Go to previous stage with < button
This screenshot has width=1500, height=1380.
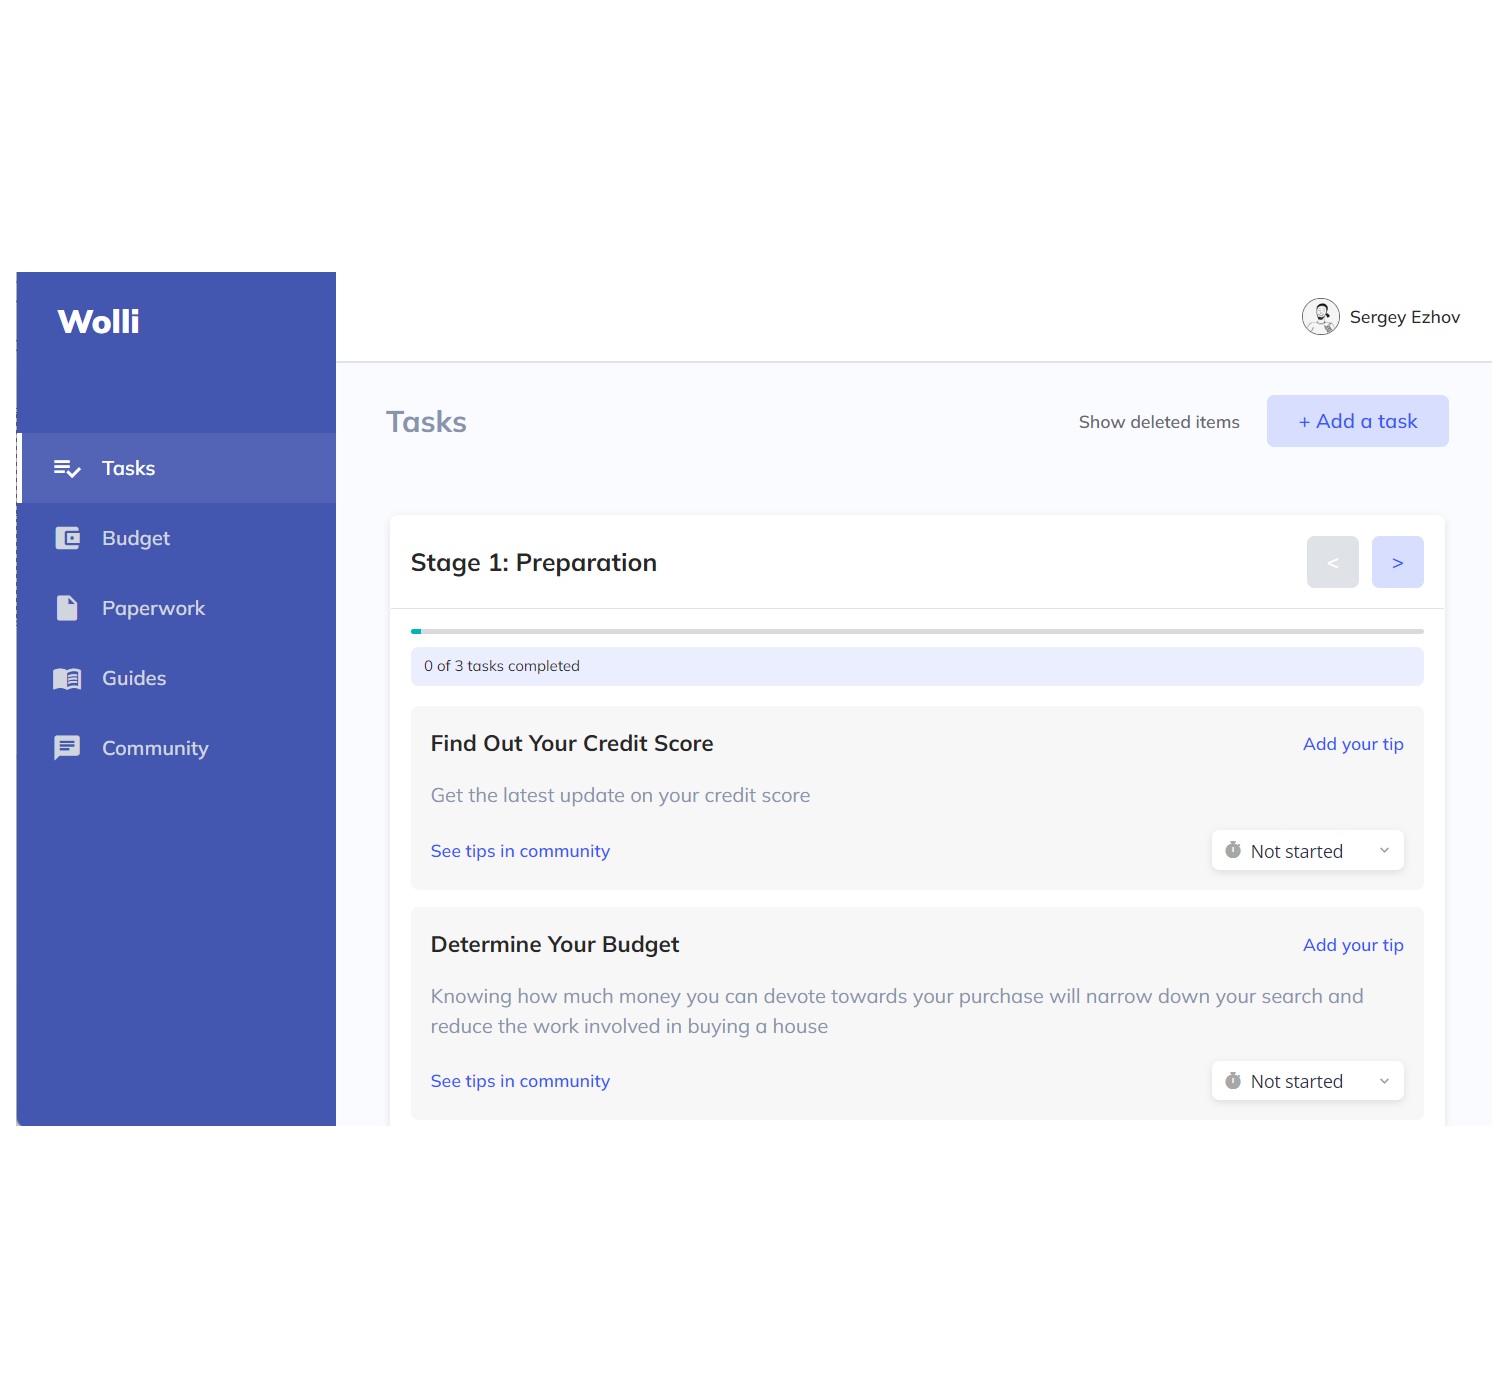point(1332,562)
